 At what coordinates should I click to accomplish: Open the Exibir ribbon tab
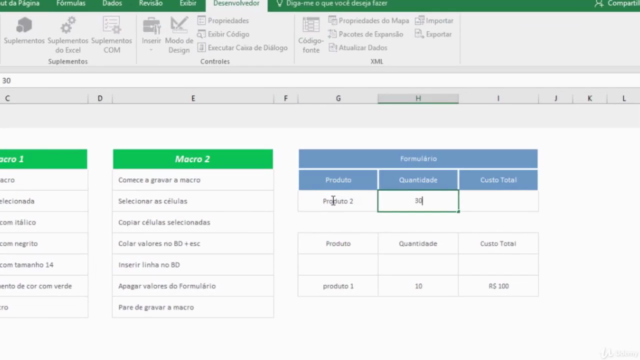click(188, 4)
